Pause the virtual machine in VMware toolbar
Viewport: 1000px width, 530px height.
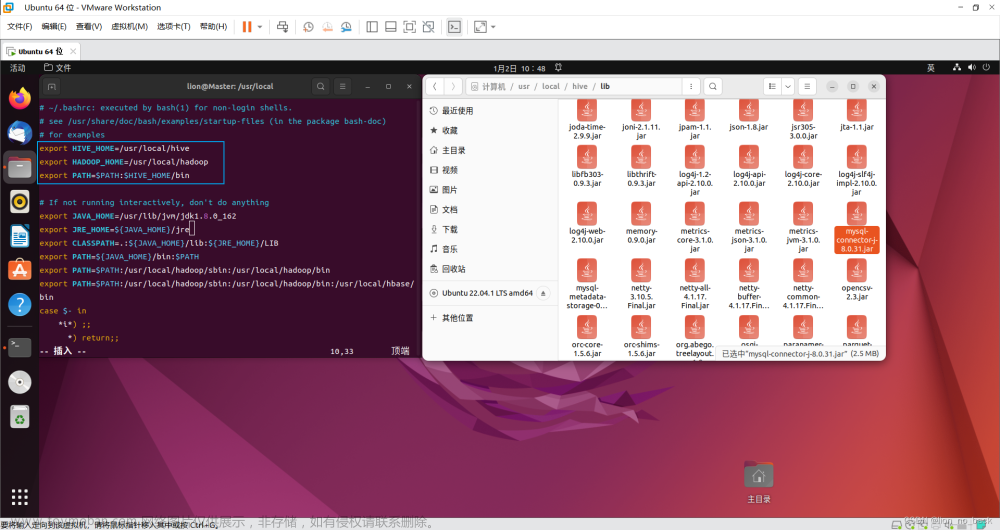[x=247, y=27]
